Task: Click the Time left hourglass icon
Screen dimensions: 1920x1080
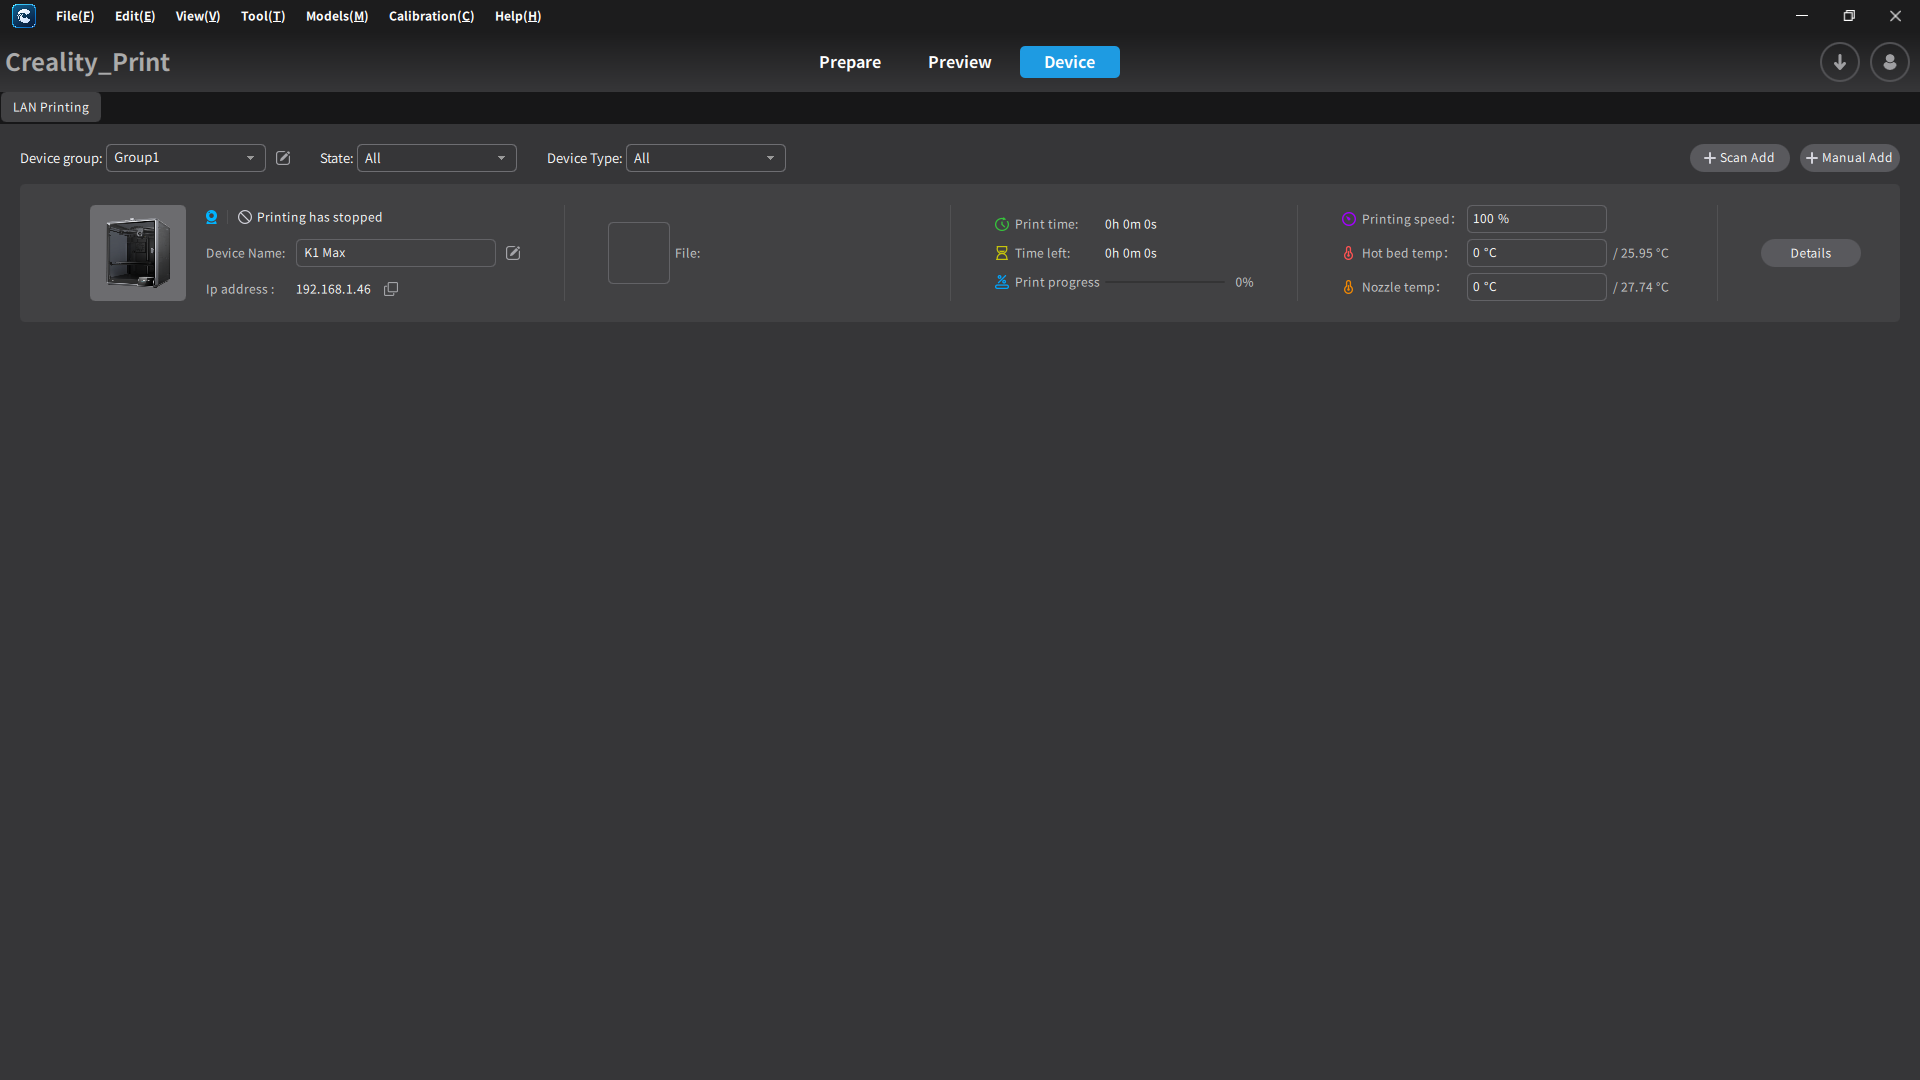Action: tap(1001, 254)
